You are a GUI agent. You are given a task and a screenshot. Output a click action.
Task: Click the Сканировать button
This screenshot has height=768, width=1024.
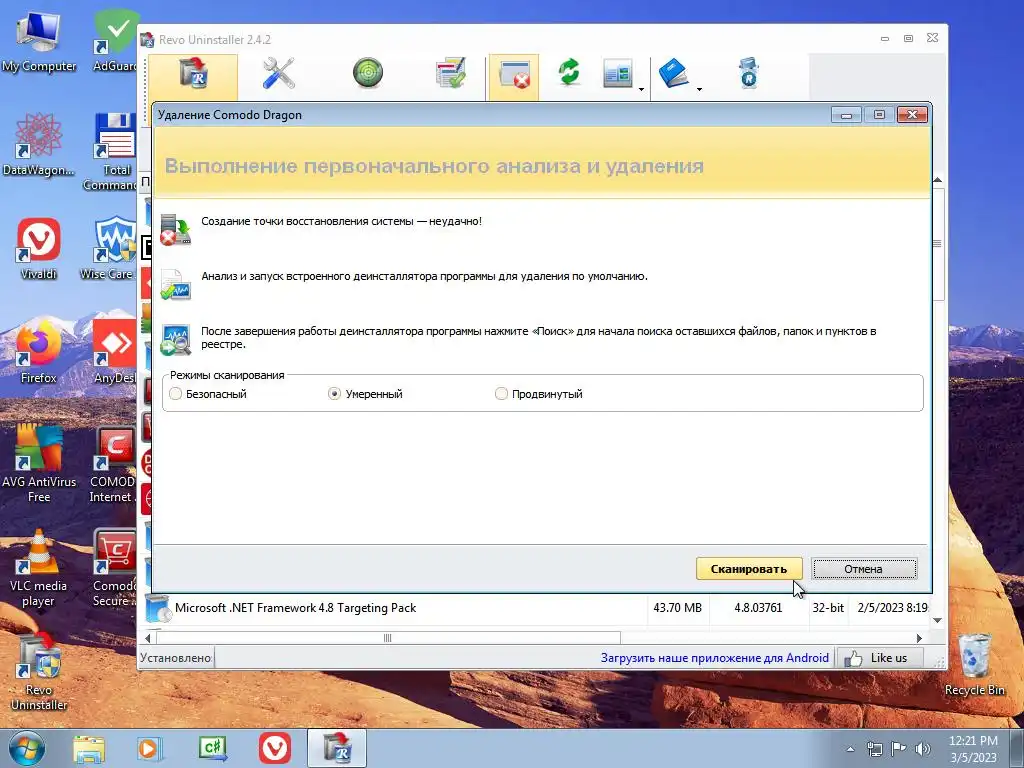748,569
